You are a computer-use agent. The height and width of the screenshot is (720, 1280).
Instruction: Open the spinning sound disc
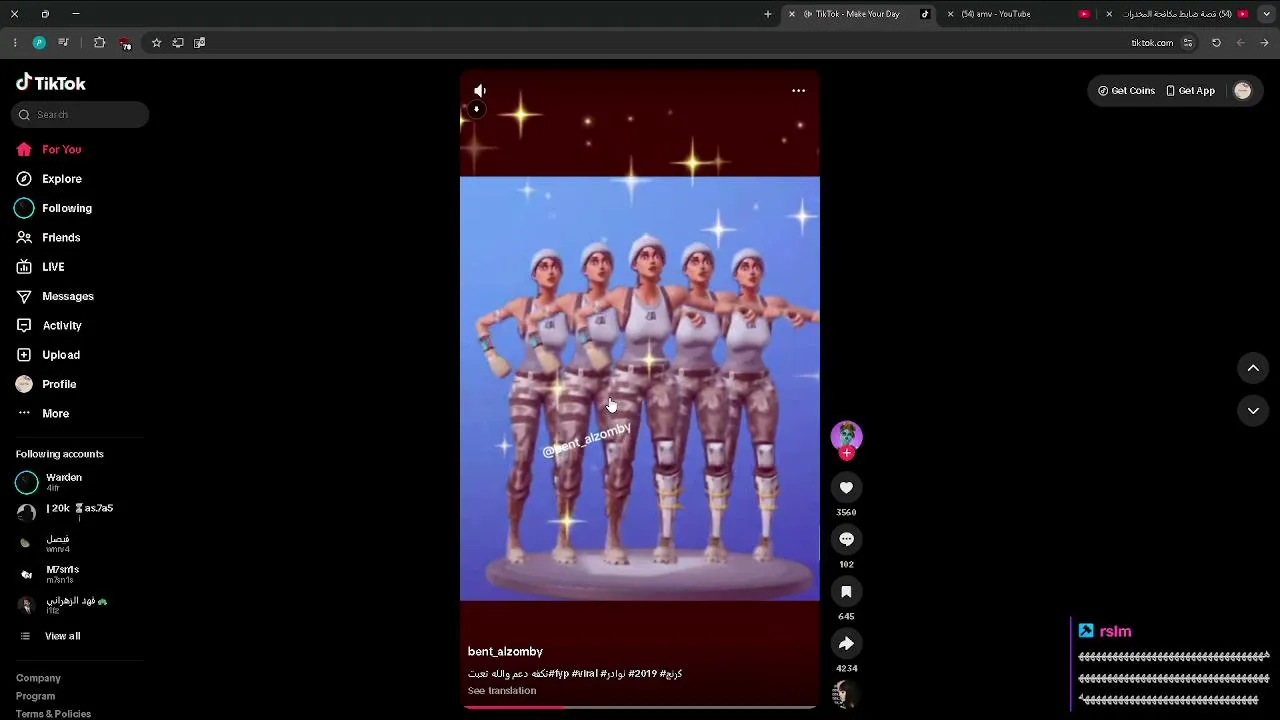click(846, 694)
